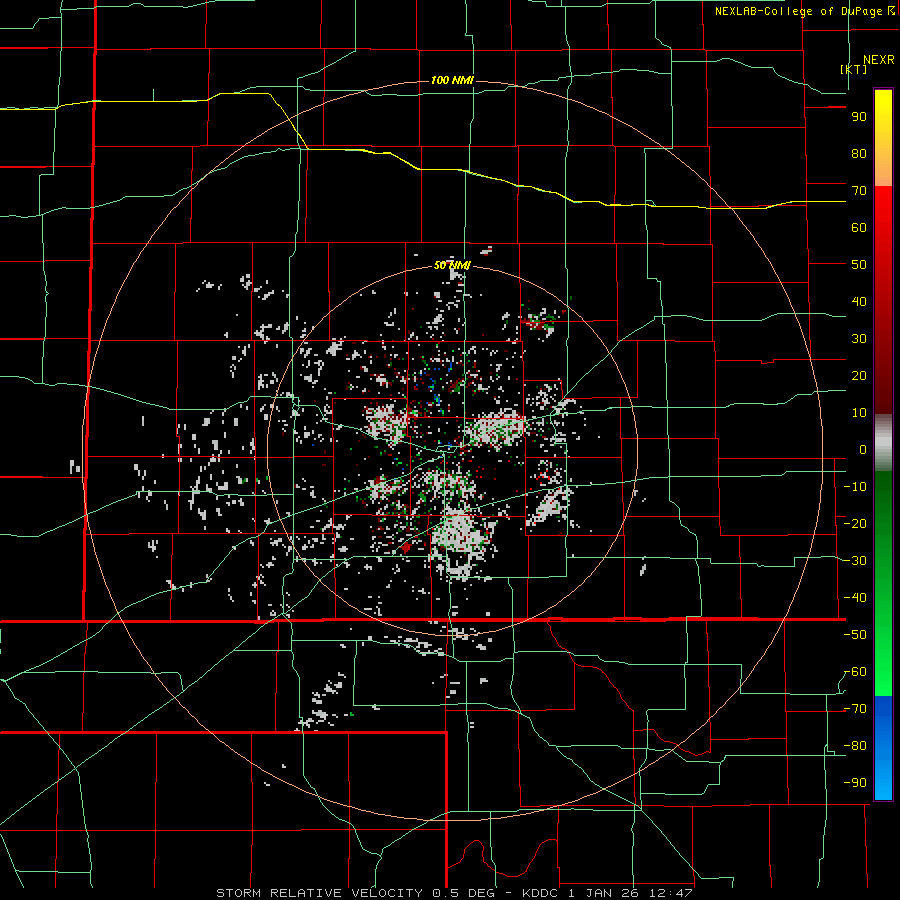The image size is (900, 900).
Task: Click the positive 10 scale value
Action: click(x=859, y=413)
